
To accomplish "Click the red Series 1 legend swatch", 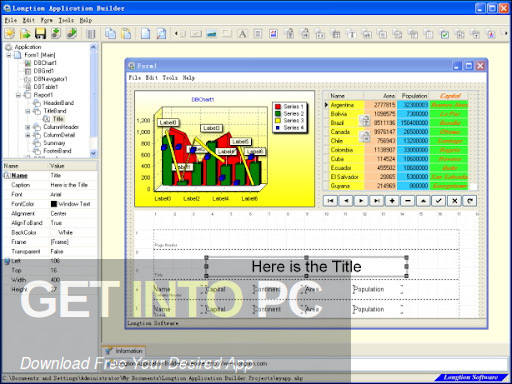I will (278, 107).
